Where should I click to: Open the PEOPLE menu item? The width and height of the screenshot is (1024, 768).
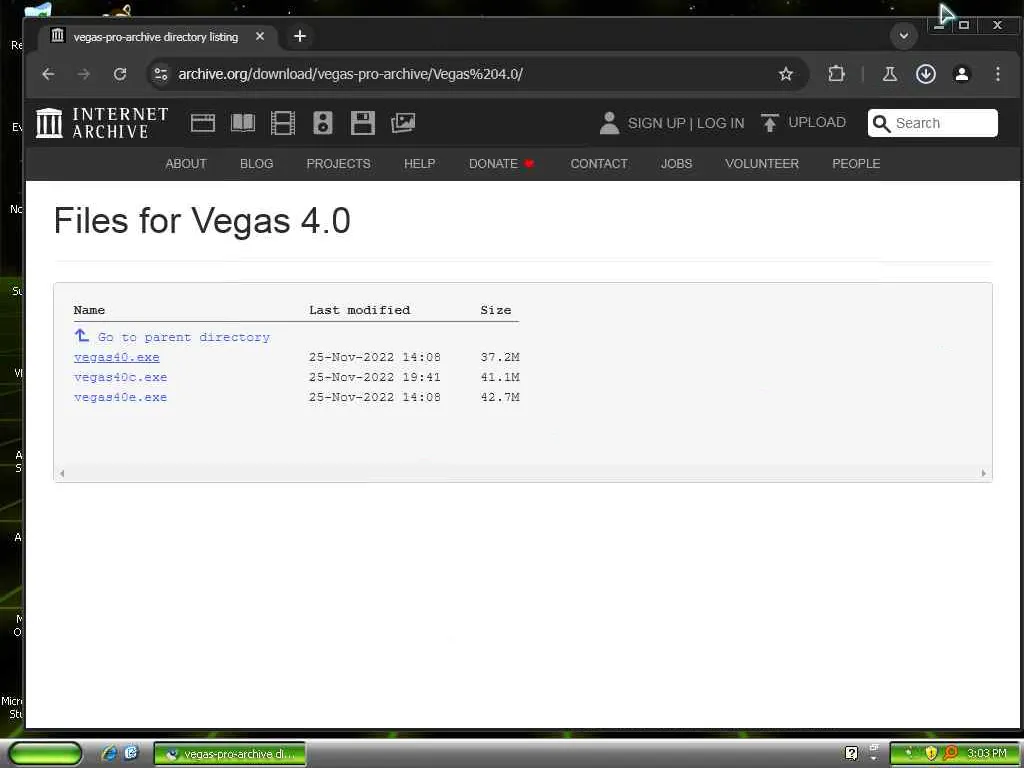click(856, 163)
